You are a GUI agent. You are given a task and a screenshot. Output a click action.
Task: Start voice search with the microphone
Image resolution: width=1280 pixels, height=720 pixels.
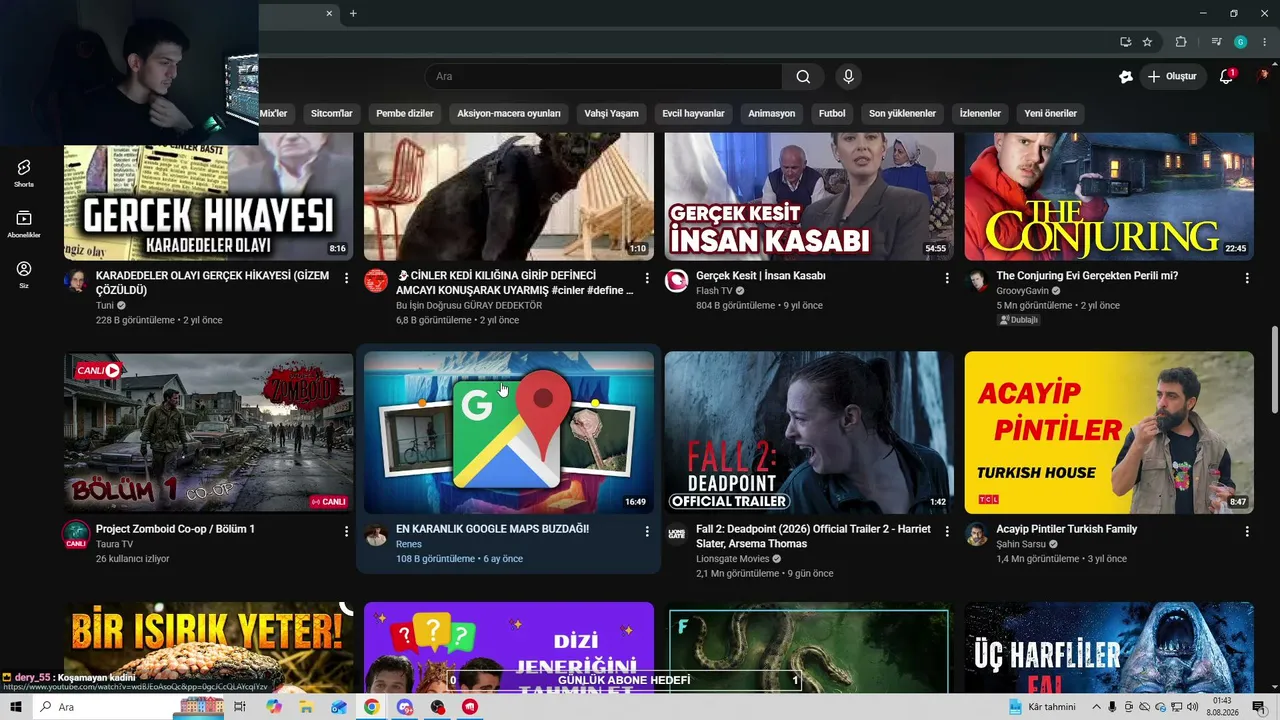[x=848, y=77]
